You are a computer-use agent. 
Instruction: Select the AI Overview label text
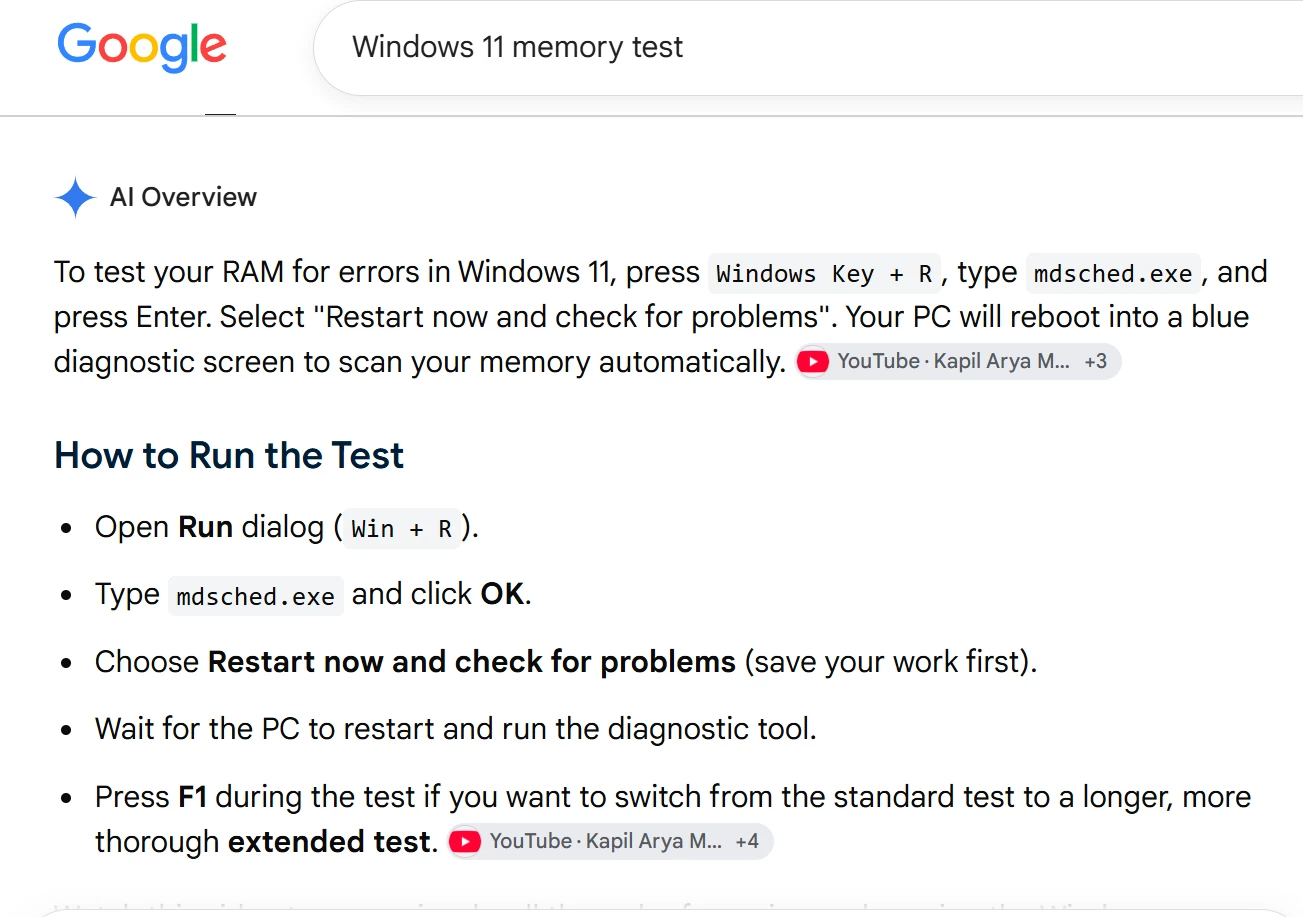183,197
